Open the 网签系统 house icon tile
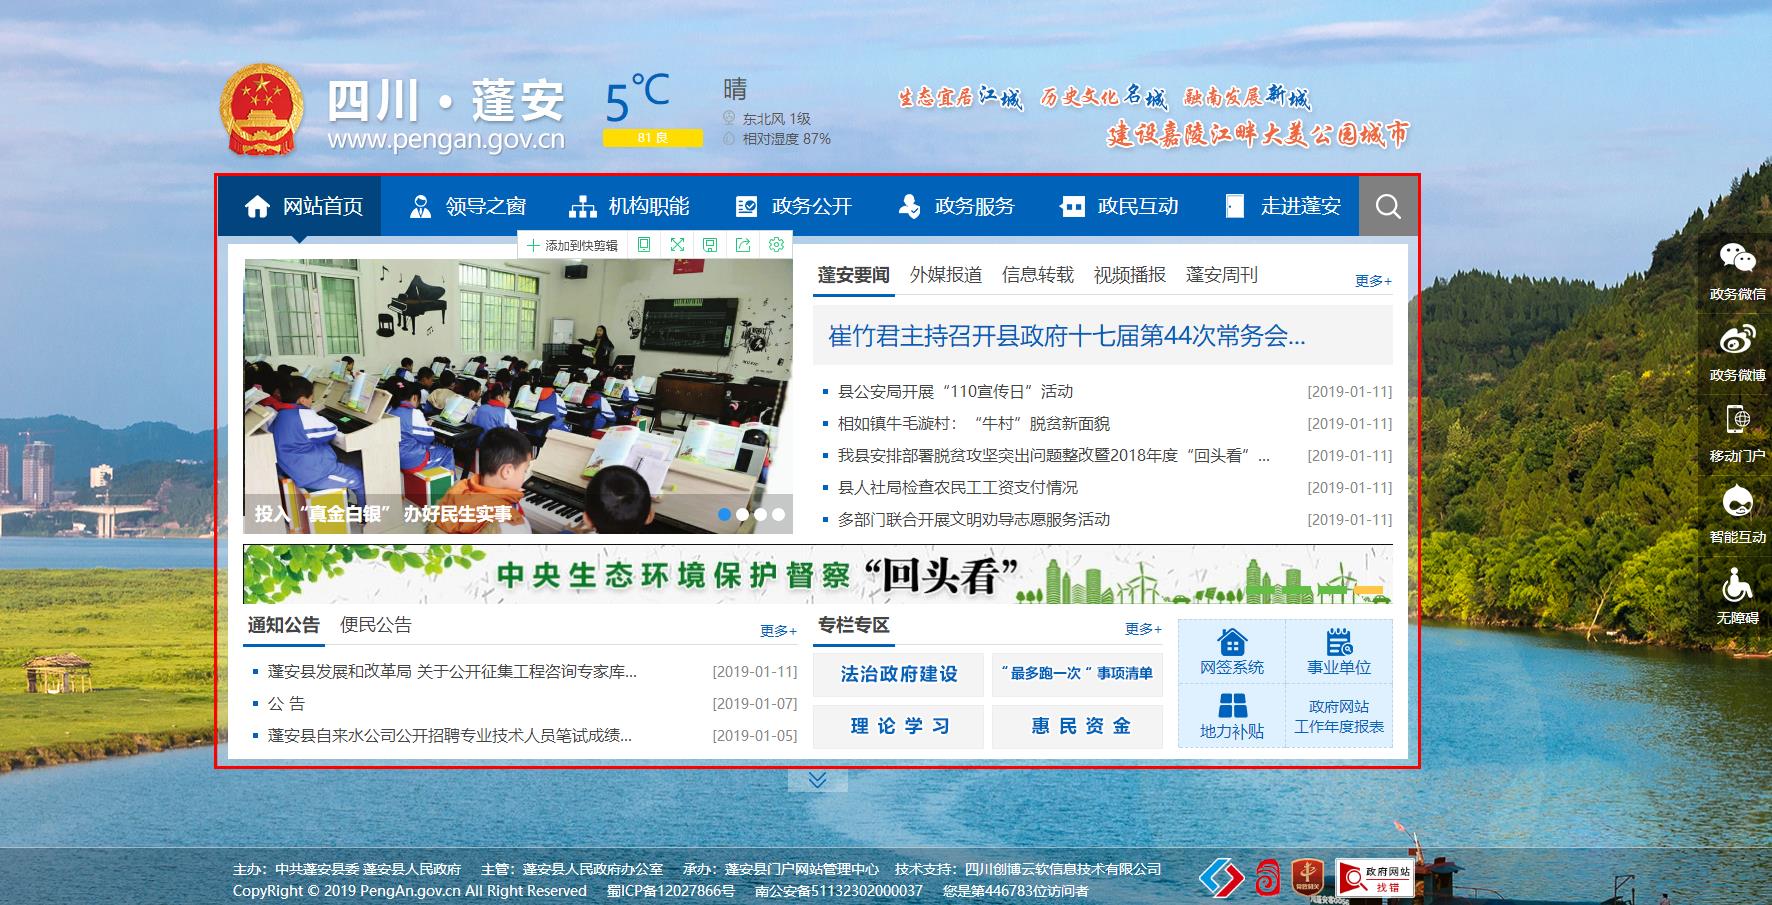This screenshot has width=1772, height=905. 1232,651
